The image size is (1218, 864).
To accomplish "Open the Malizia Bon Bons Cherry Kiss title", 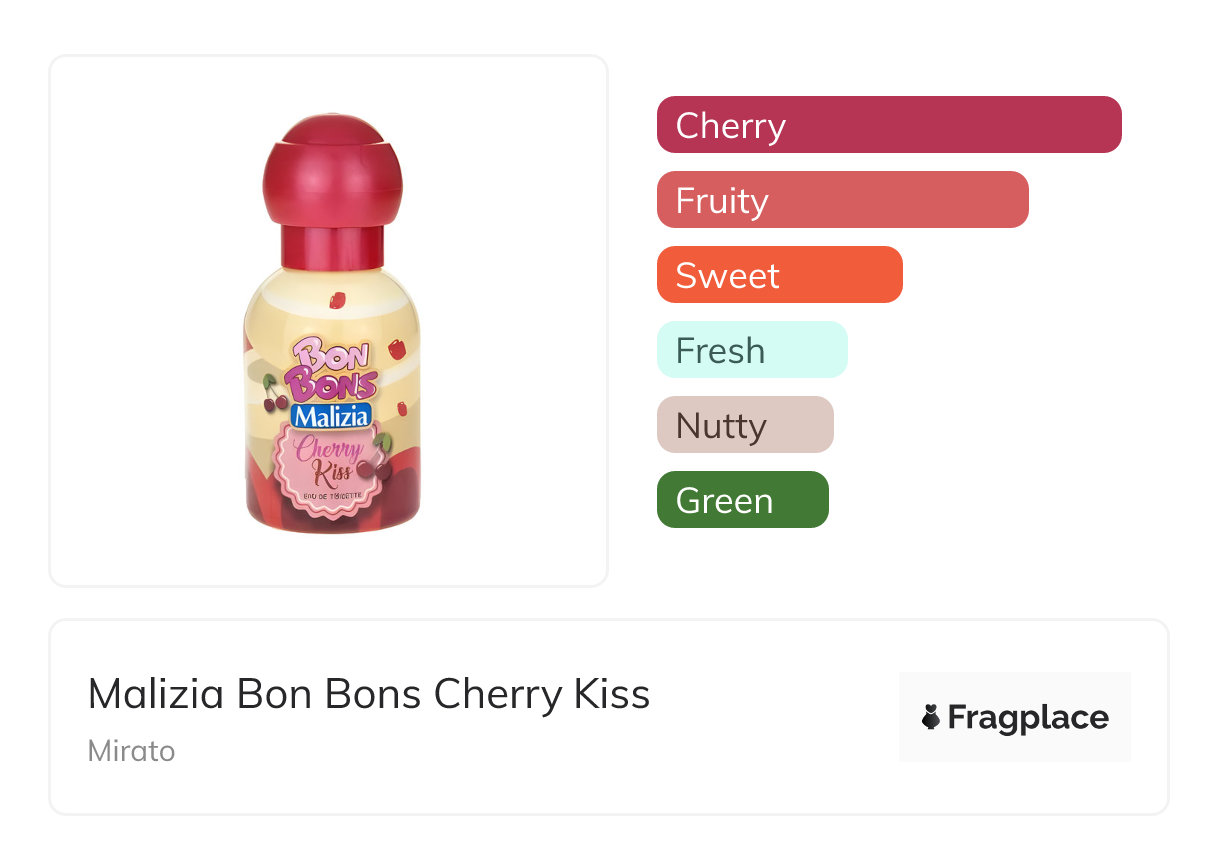I will pos(369,693).
